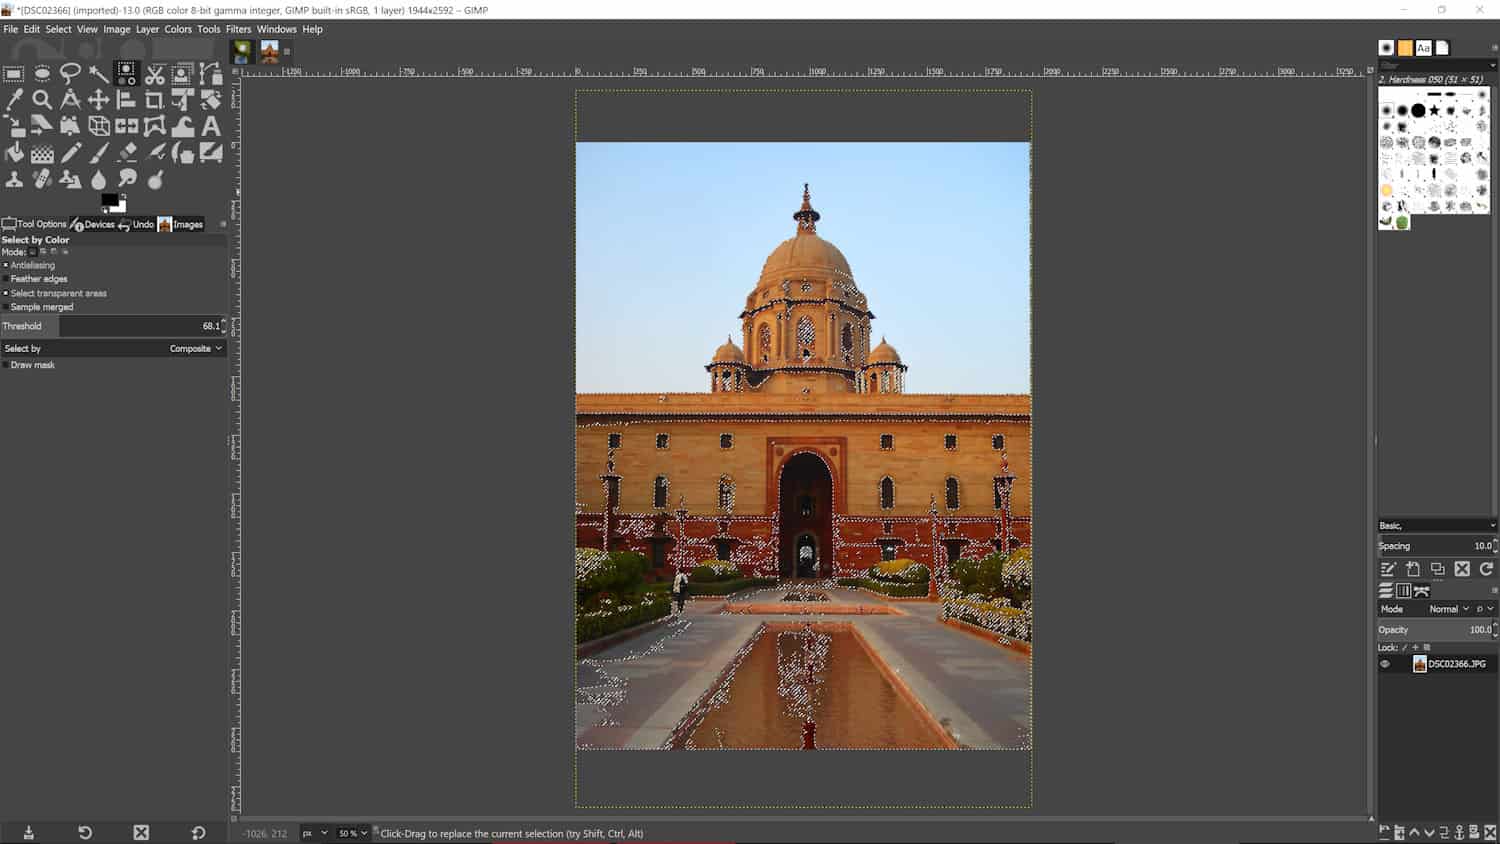Select the Flip tool
1500x844 pixels.
pyautogui.click(x=126, y=126)
